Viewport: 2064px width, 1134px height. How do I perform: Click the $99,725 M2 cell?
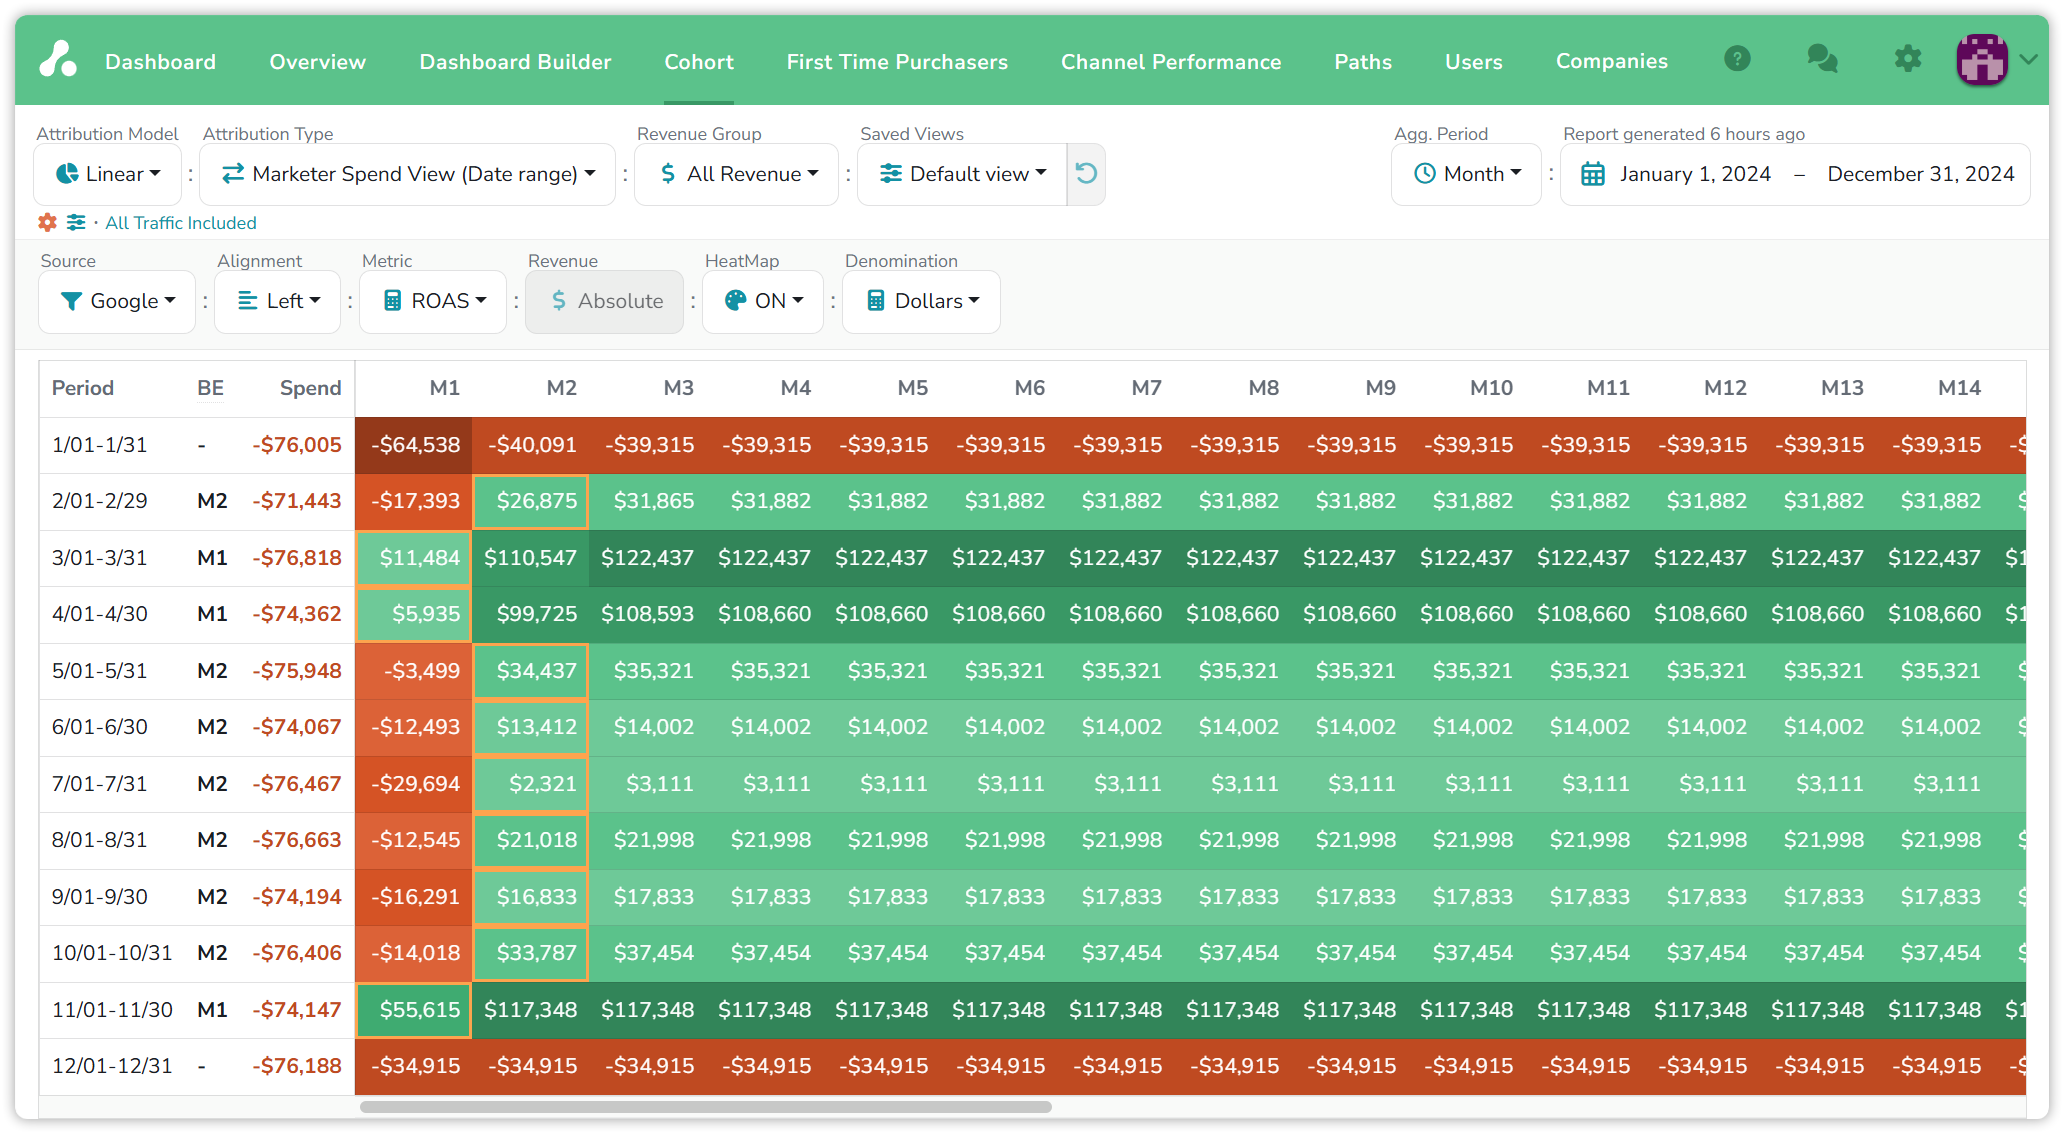click(x=531, y=614)
